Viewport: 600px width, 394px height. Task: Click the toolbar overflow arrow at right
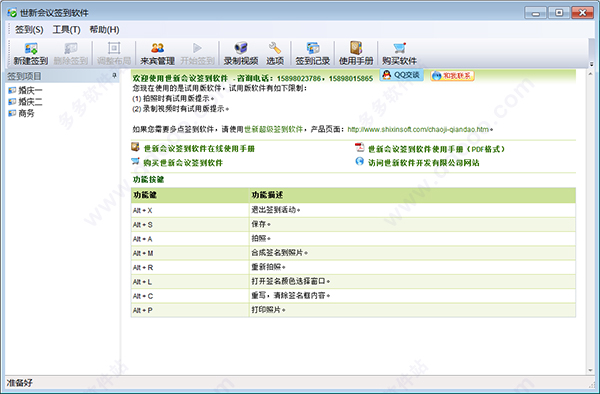tap(591, 64)
